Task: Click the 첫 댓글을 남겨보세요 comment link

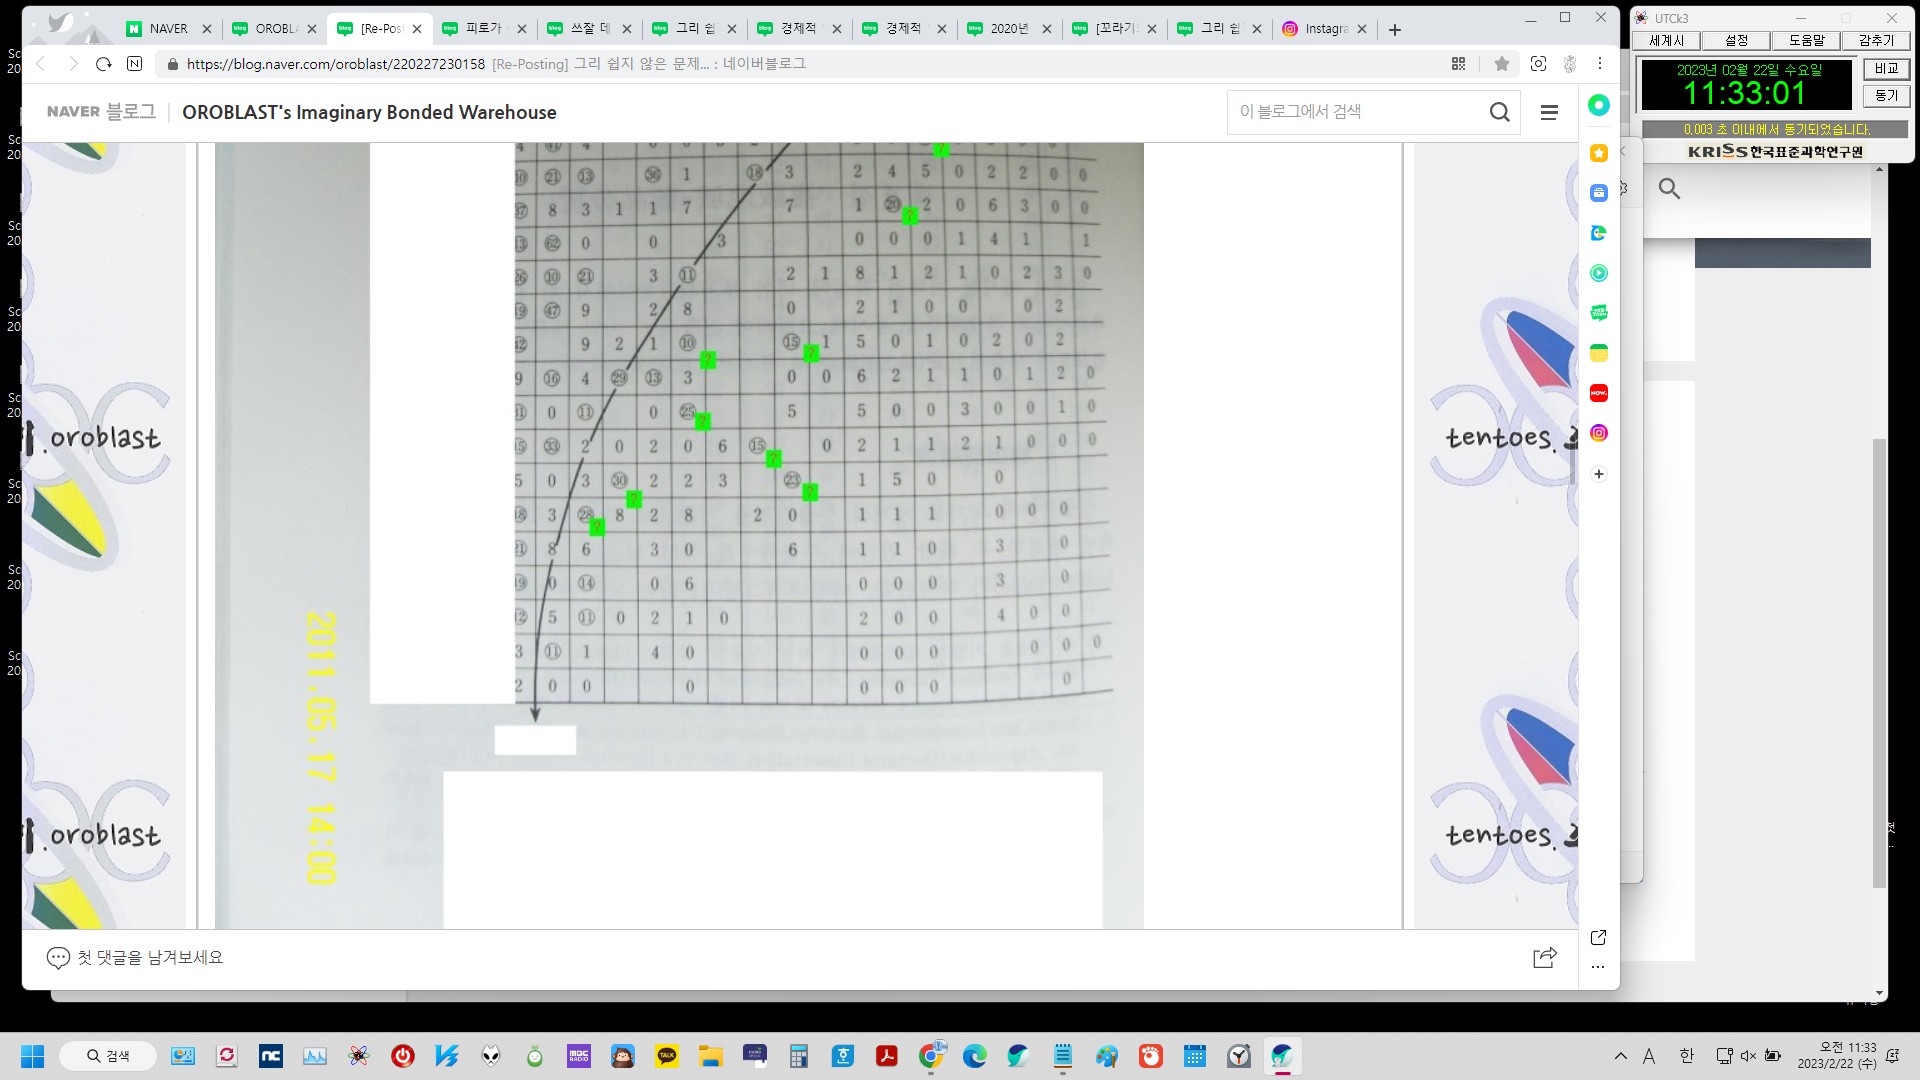Action: point(149,957)
